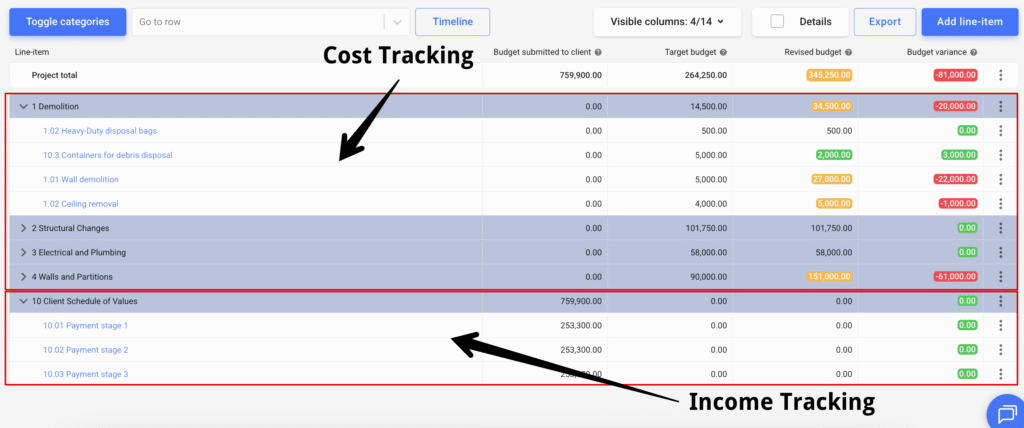Open the kebab menu for Payment stage 2
Image resolution: width=1024 pixels, height=428 pixels.
(x=1000, y=350)
